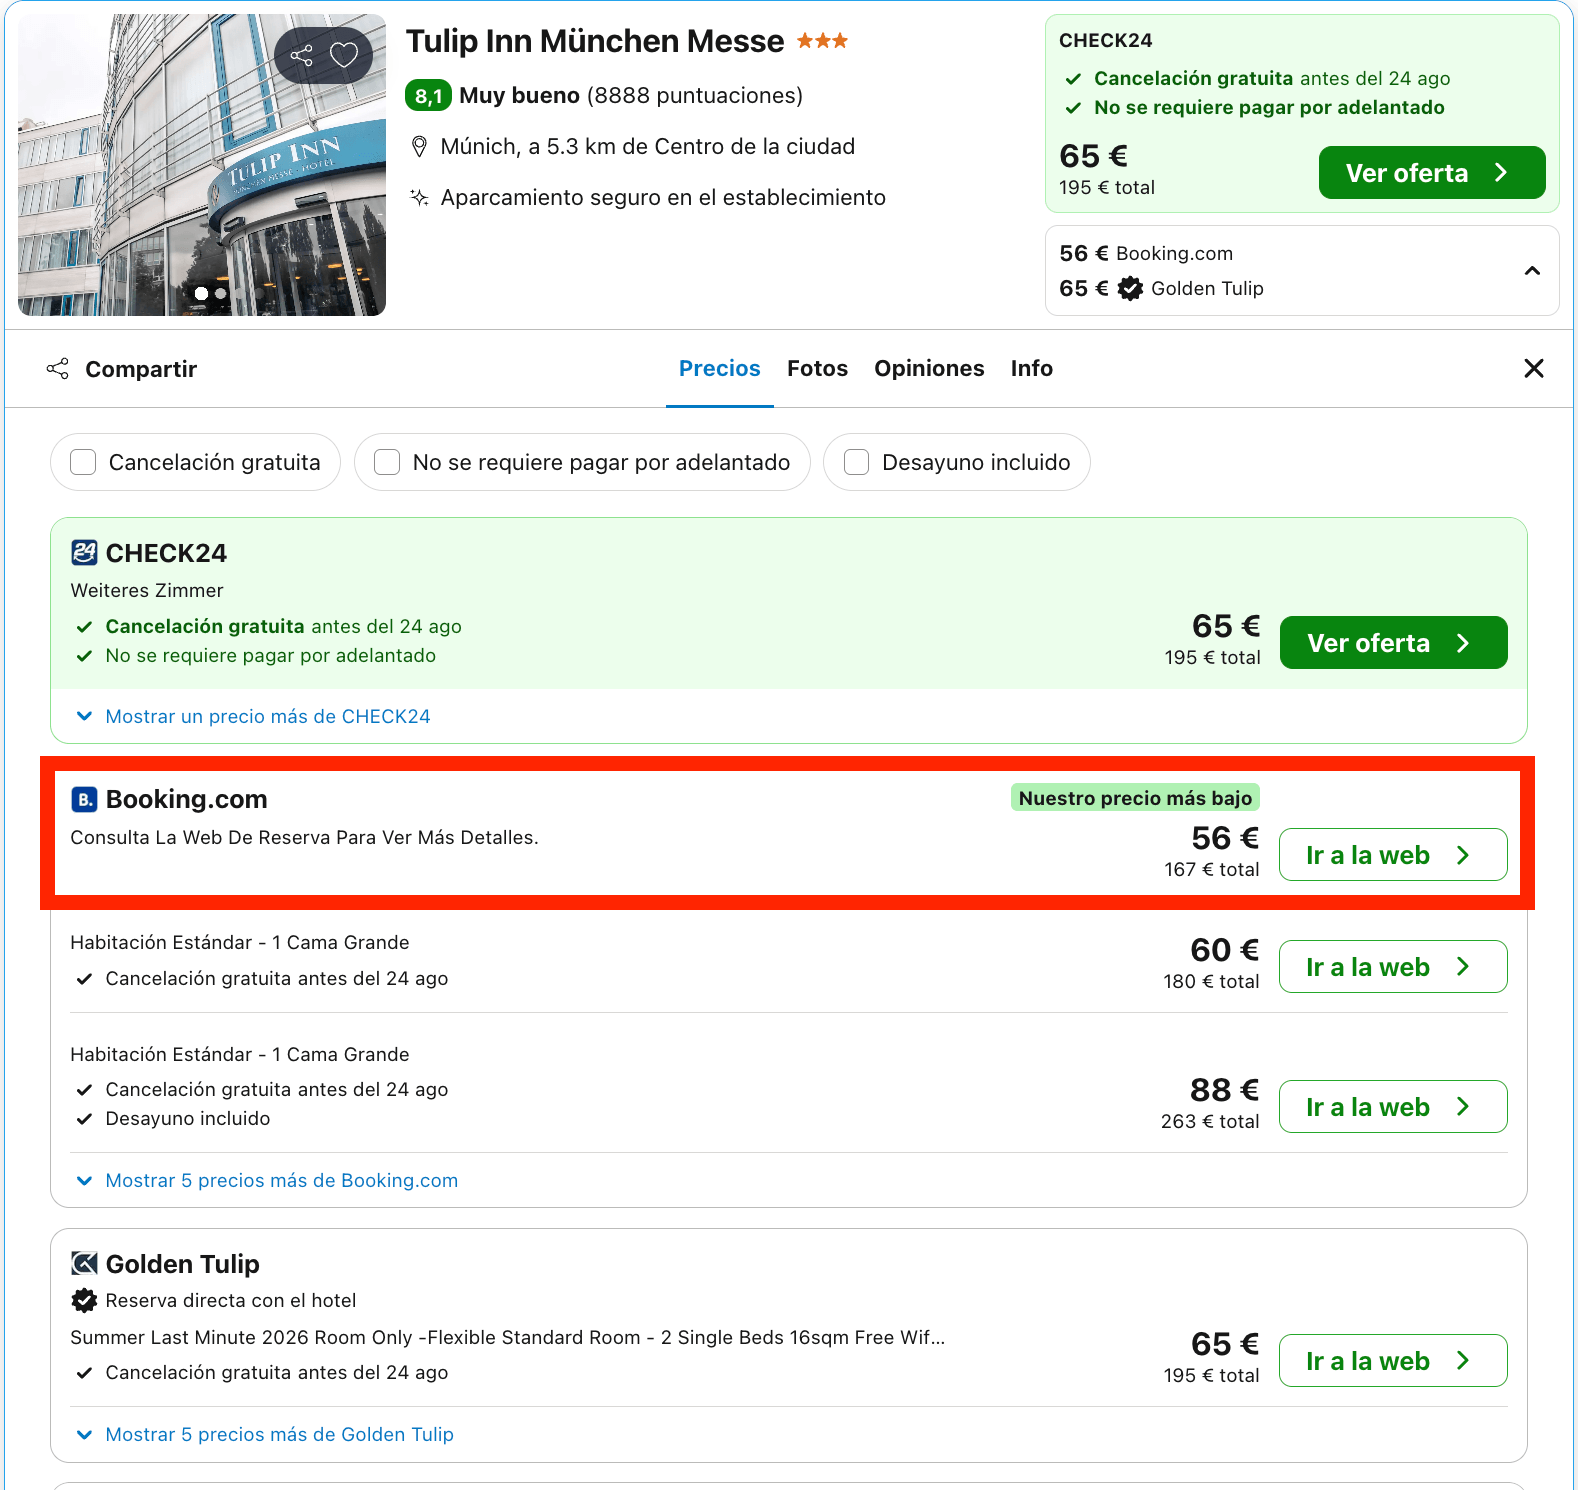Expand Mostrar 5 precios más de Booking.com
Image resolution: width=1578 pixels, height=1490 pixels.
click(267, 1180)
